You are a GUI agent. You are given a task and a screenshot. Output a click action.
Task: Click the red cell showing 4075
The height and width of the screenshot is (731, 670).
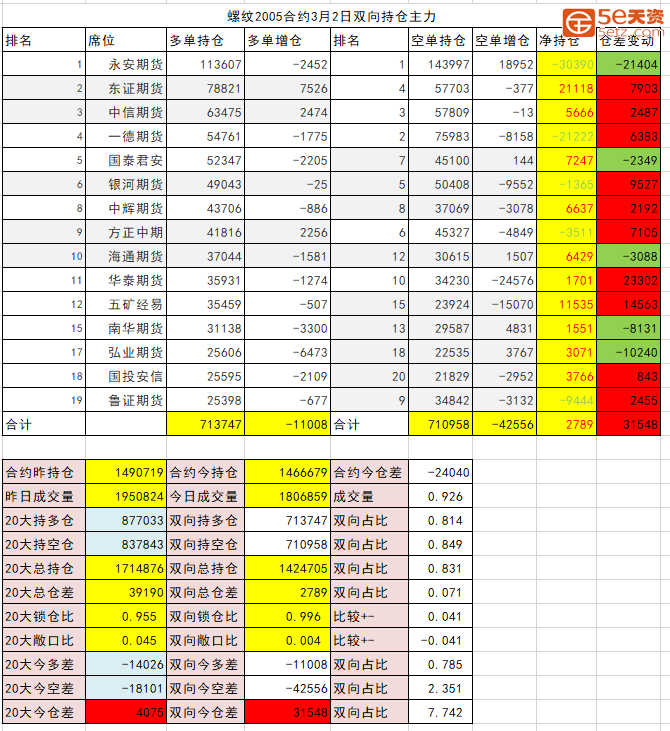[x=126, y=712]
